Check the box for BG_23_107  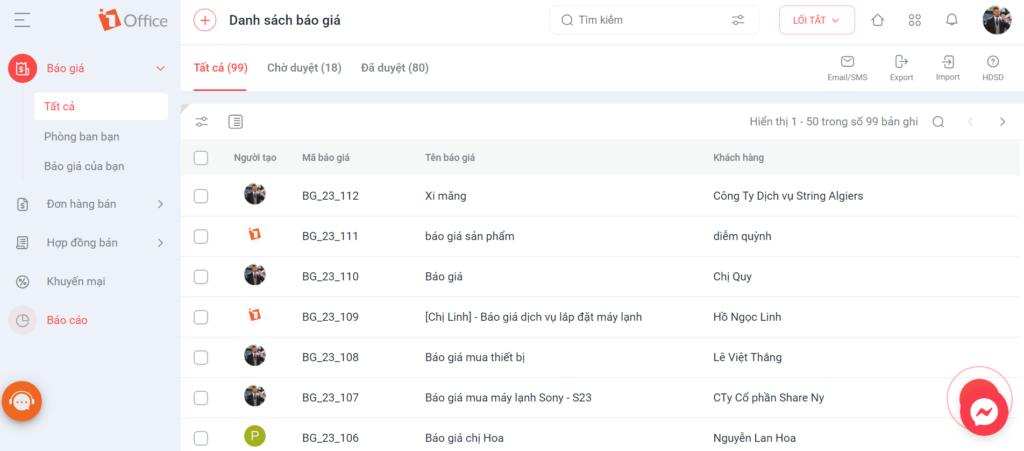click(x=201, y=397)
